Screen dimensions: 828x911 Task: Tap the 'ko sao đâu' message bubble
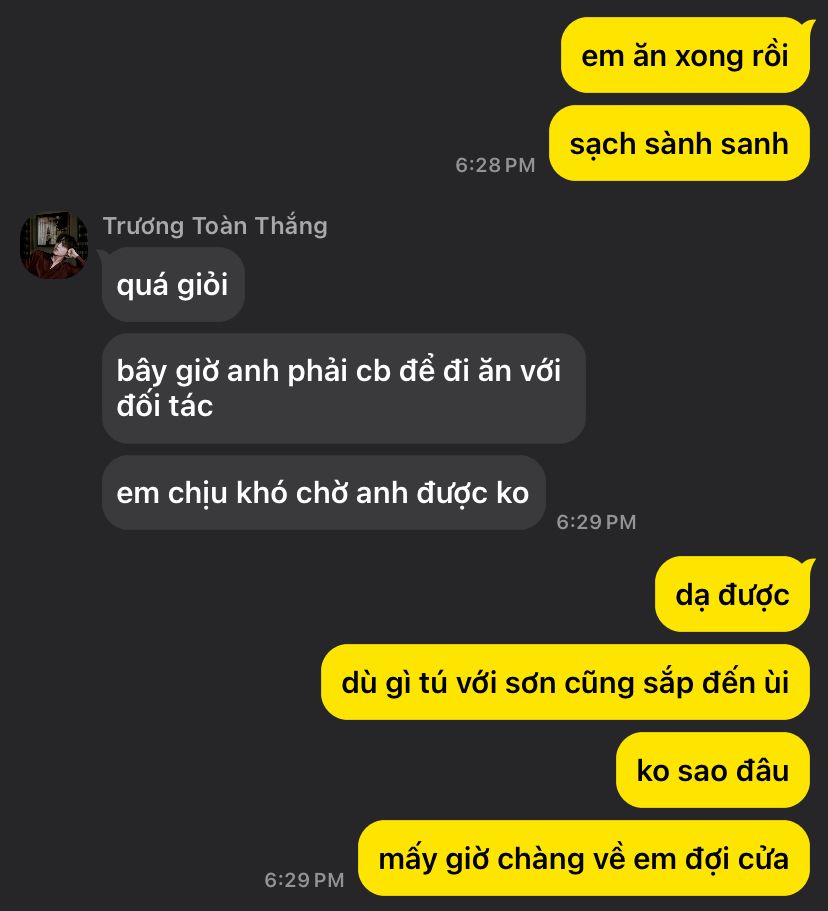click(713, 770)
